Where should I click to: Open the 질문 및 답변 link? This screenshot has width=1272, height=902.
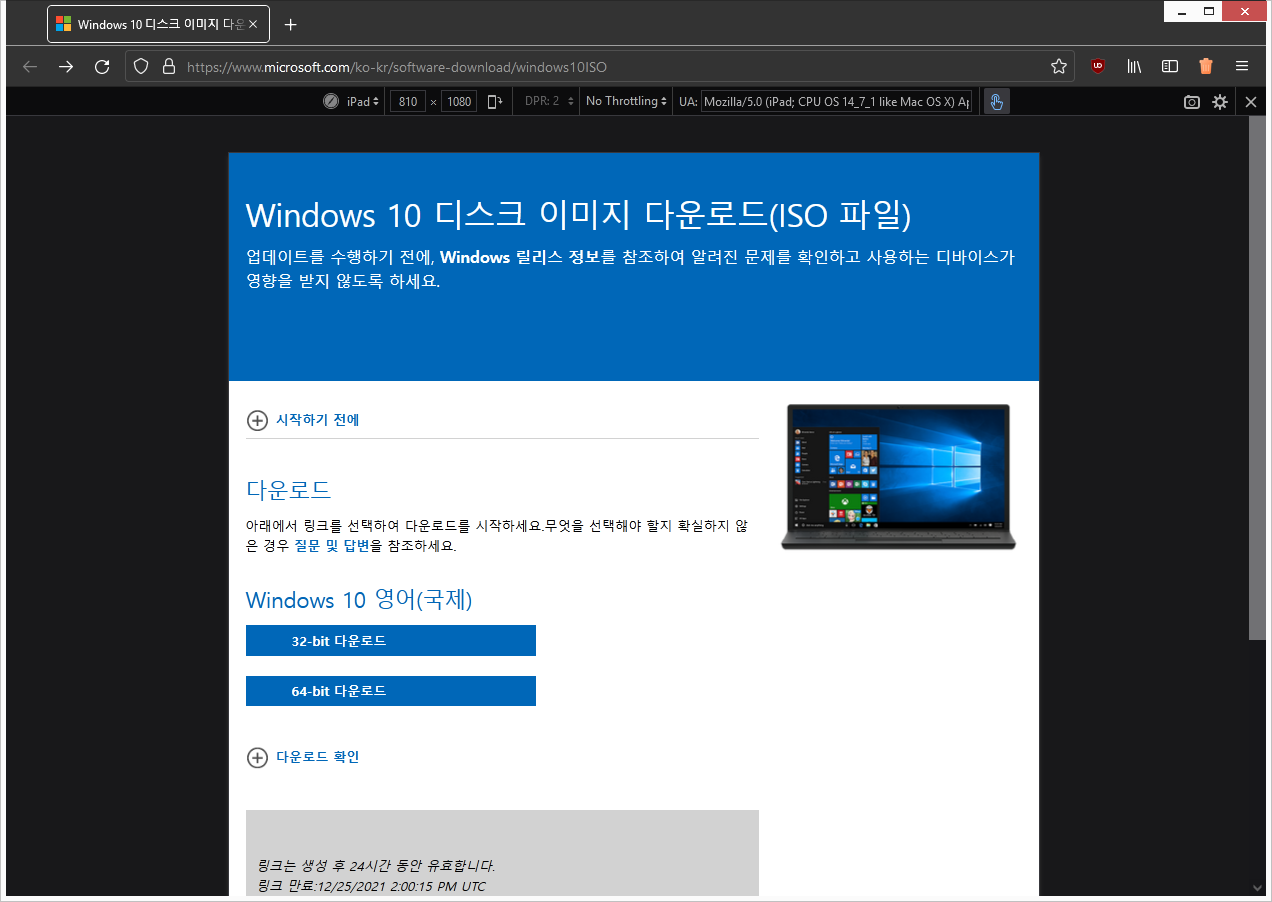point(332,546)
